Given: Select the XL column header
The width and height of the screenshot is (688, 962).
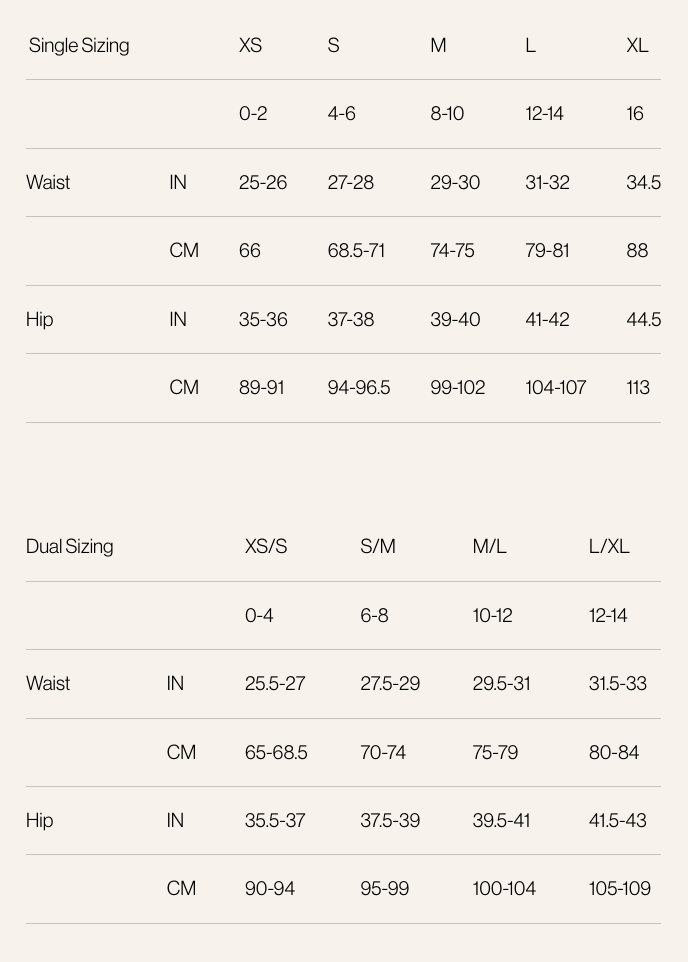Looking at the screenshot, I should click(637, 45).
